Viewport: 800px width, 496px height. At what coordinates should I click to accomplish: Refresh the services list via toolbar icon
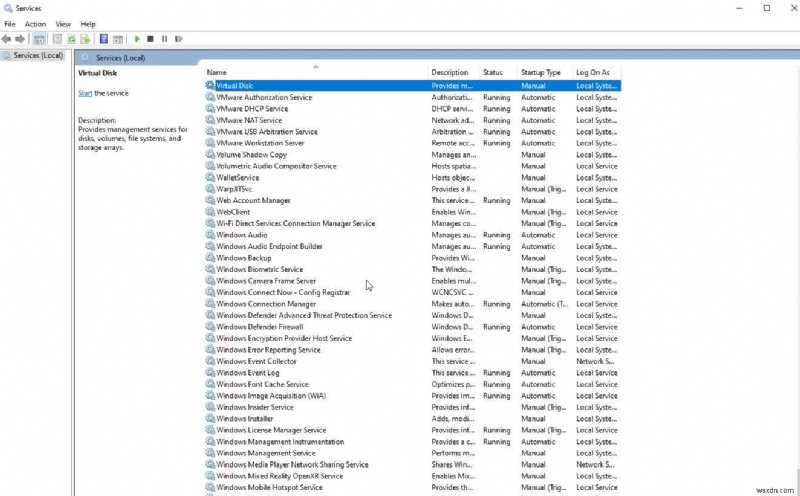coord(71,39)
